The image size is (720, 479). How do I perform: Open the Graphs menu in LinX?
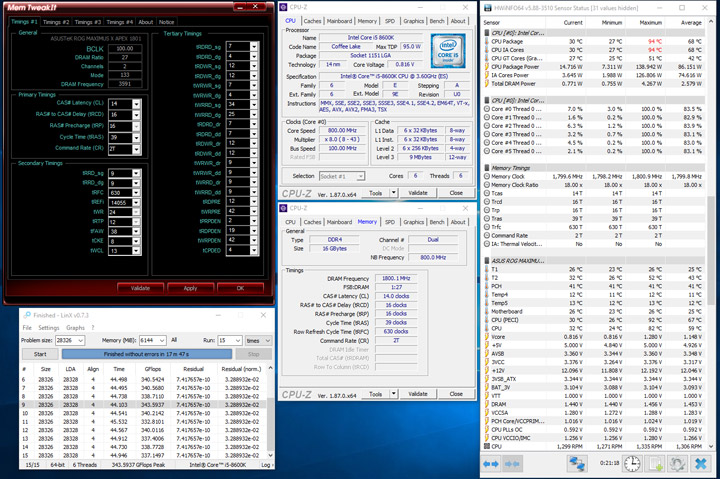pos(75,327)
